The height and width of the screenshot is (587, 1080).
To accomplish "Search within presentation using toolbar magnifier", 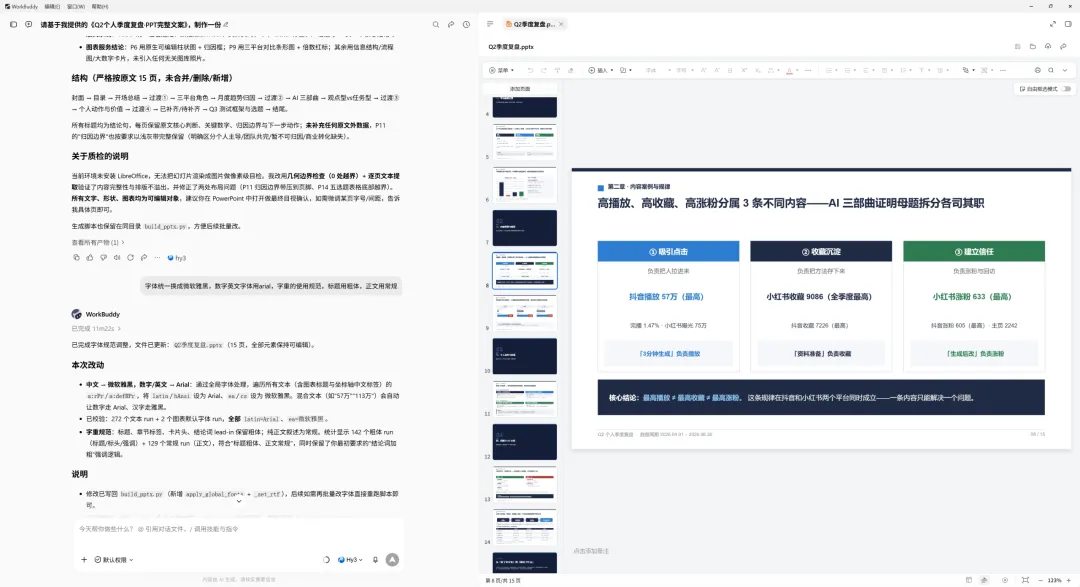I will (x=1051, y=70).
